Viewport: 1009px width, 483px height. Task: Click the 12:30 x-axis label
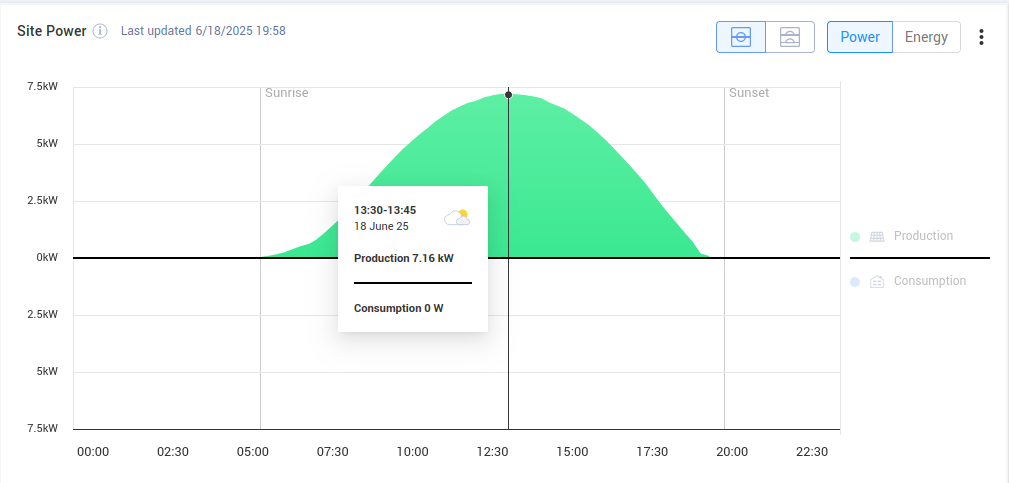(493, 452)
